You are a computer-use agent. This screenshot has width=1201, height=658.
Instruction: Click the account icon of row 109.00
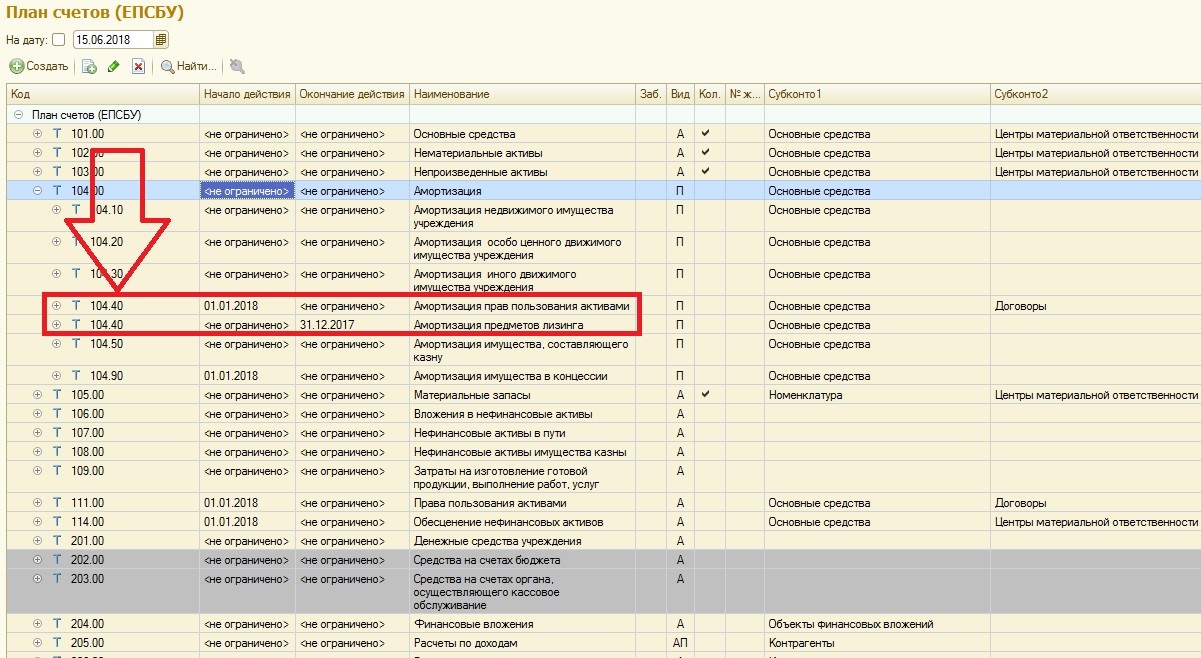pyautogui.click(x=57, y=471)
